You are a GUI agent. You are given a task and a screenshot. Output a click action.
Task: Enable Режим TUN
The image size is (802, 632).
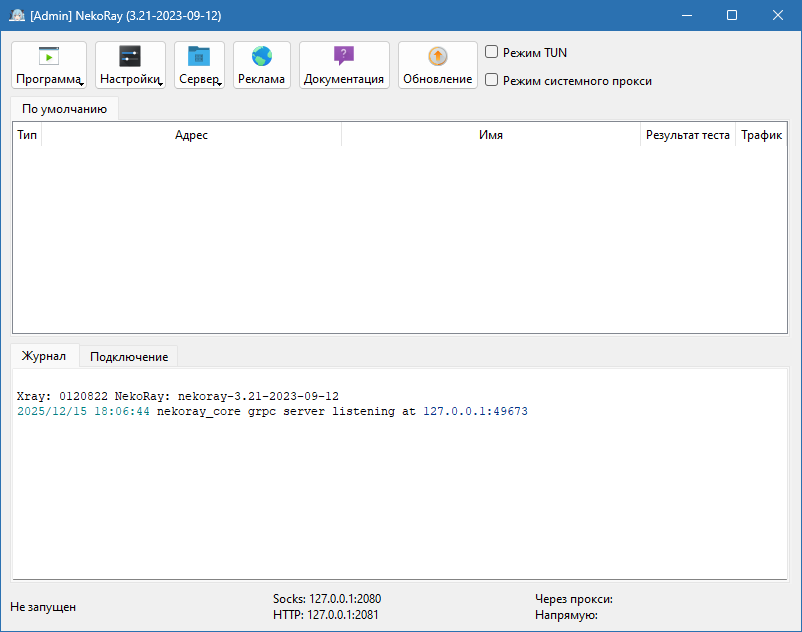[x=490, y=51]
